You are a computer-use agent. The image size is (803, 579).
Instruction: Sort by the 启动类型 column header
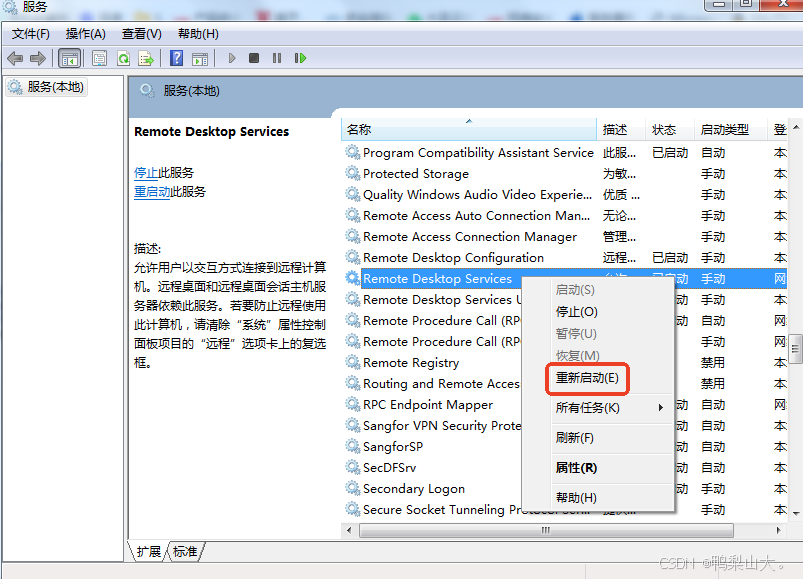[x=731, y=130]
